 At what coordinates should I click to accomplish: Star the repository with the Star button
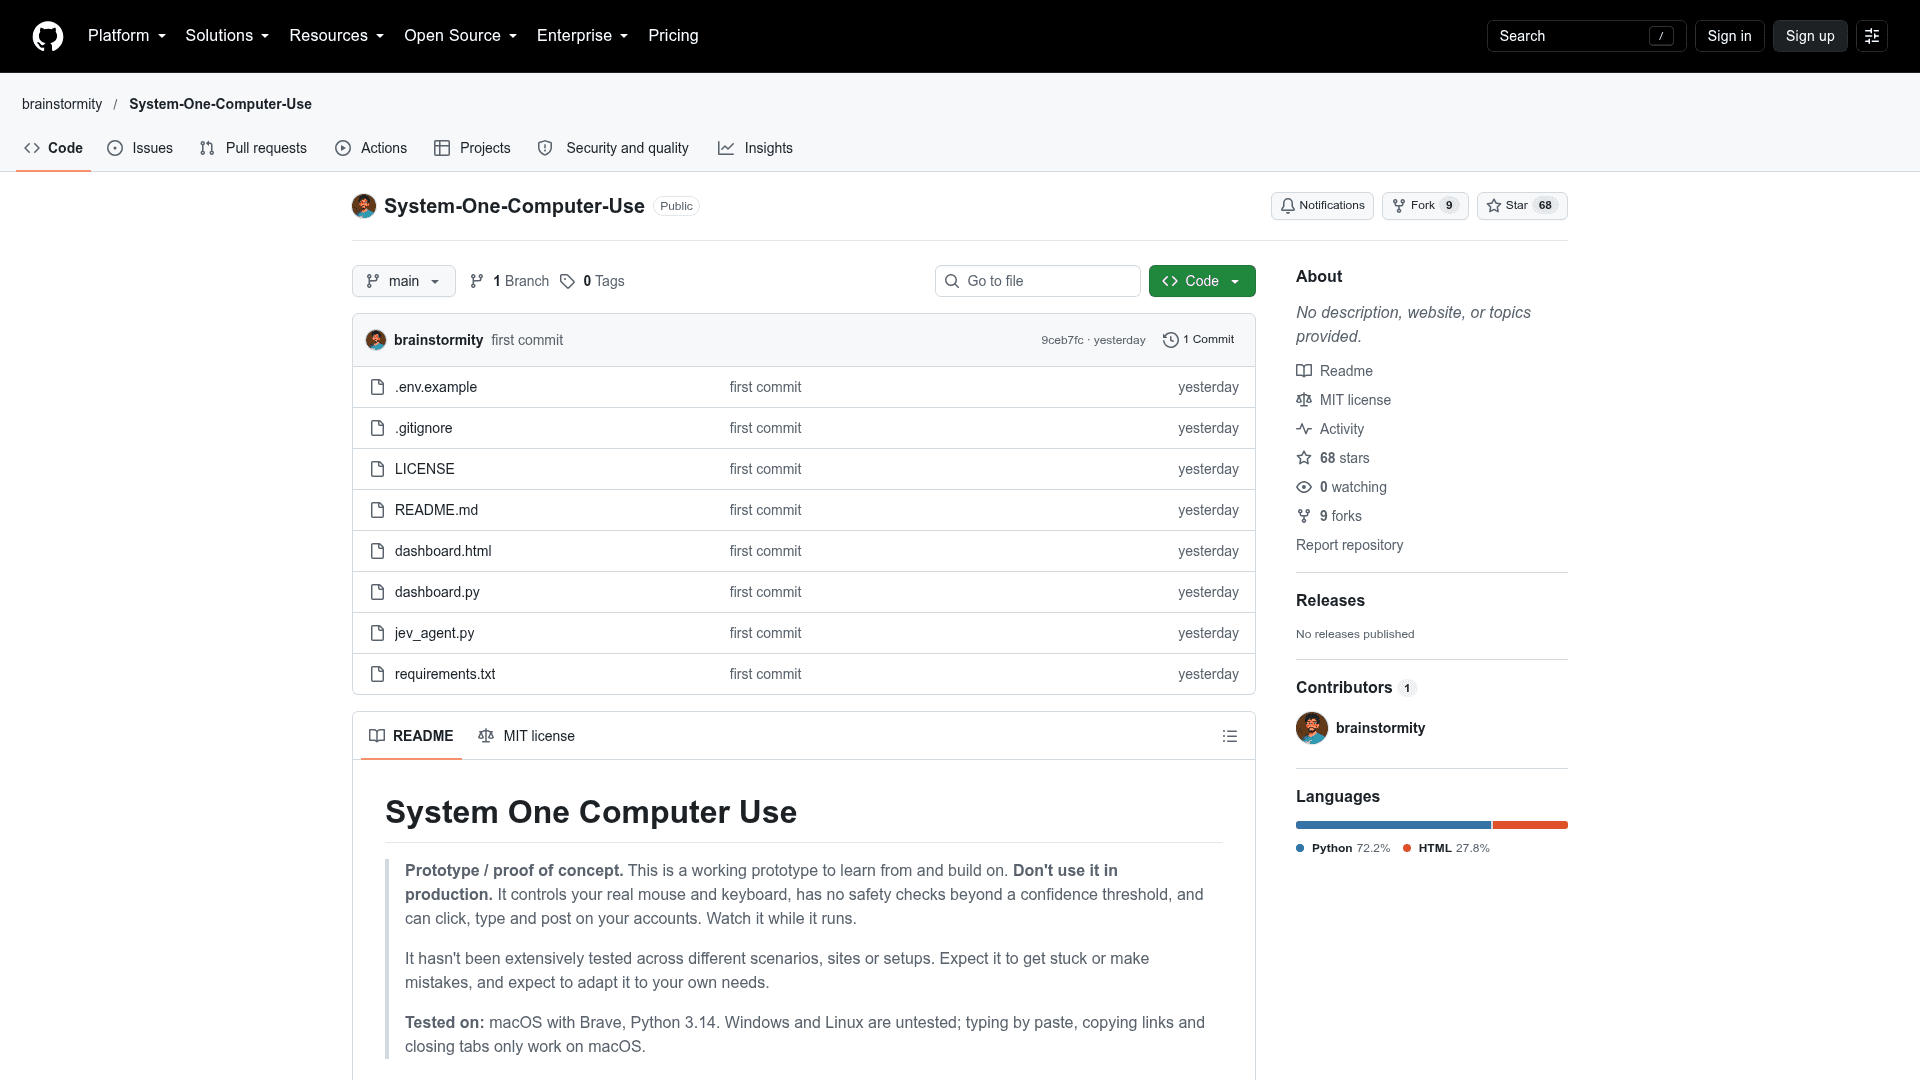click(1522, 206)
